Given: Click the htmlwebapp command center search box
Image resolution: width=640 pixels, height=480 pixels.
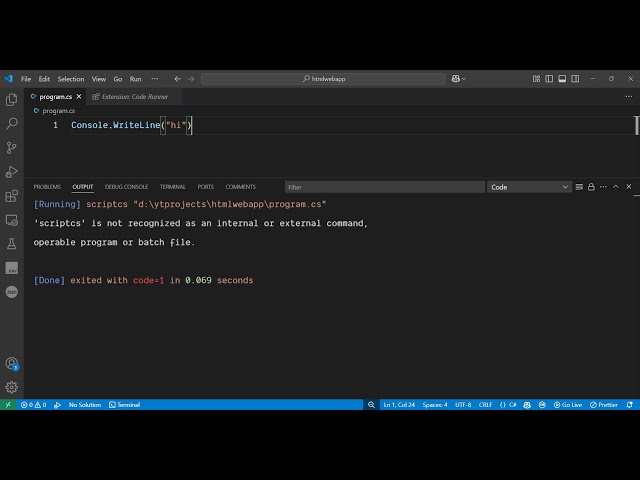Looking at the screenshot, I should pos(323,79).
